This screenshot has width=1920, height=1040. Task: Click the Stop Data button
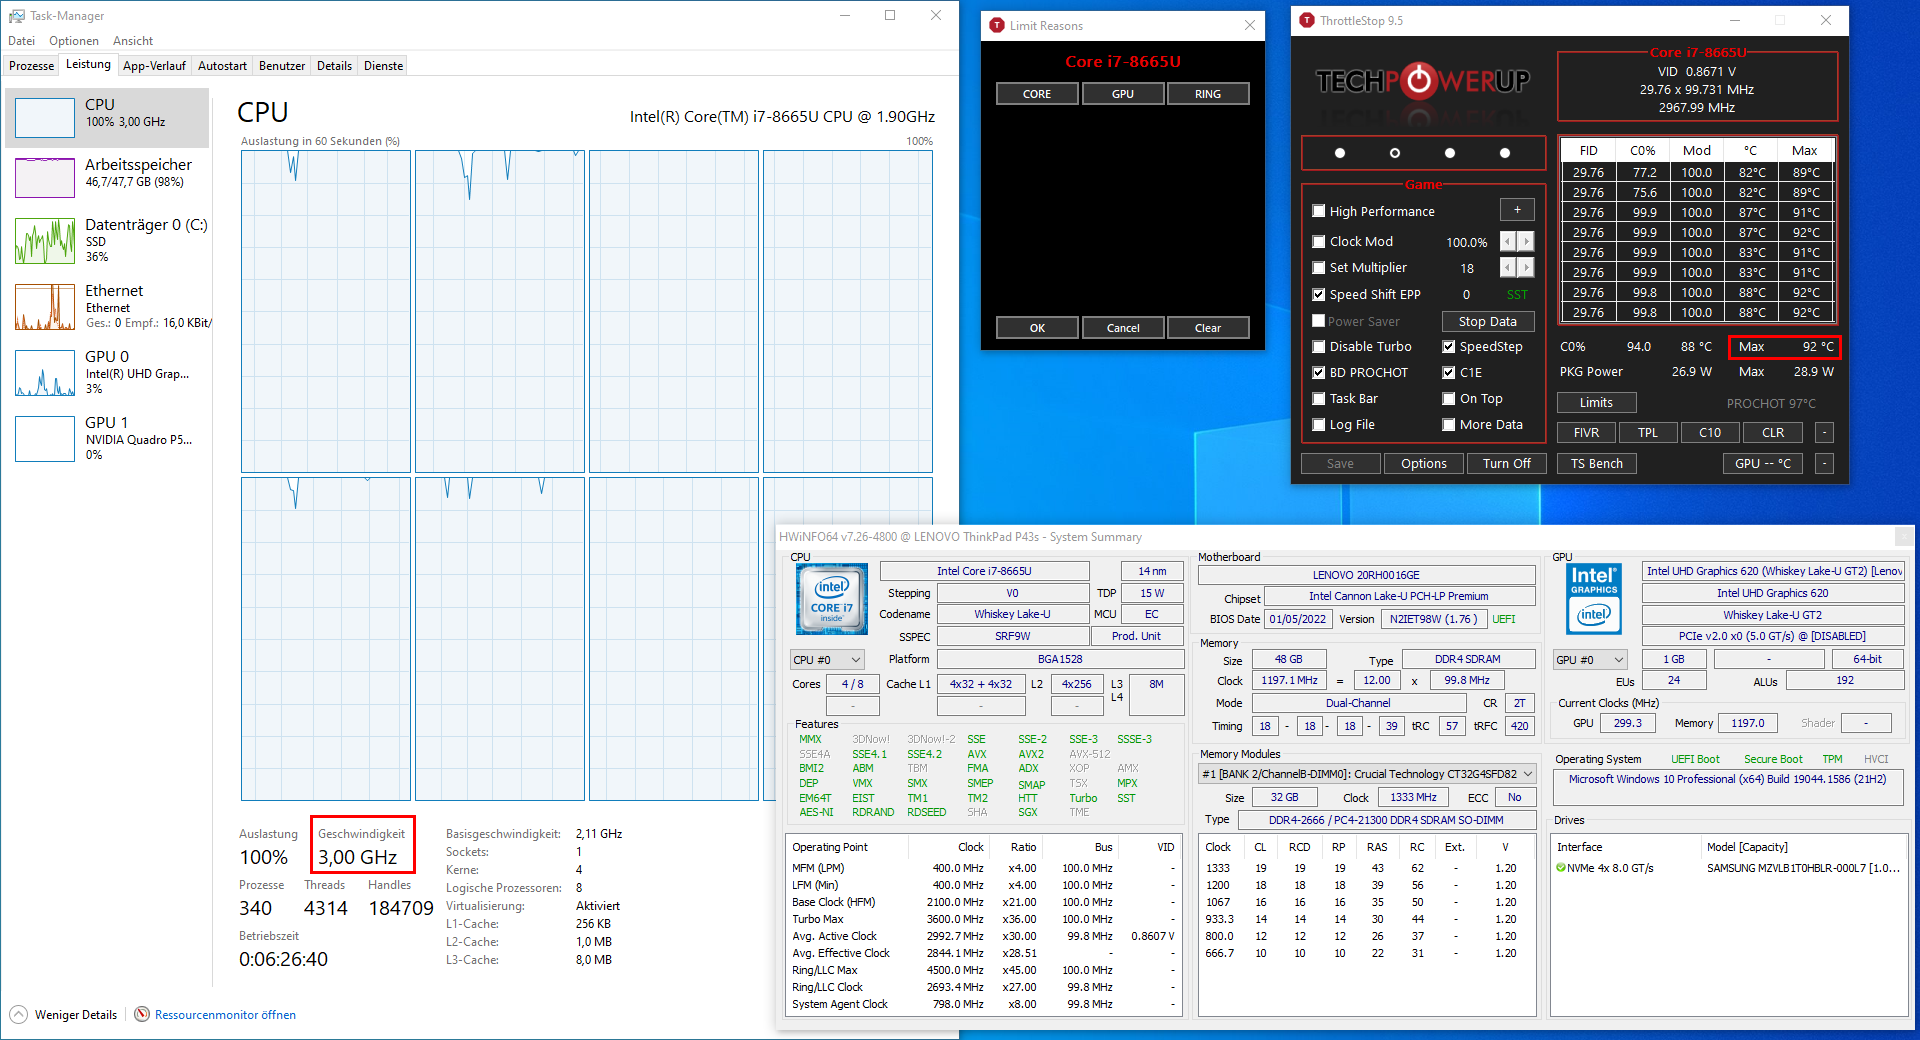pos(1488,321)
